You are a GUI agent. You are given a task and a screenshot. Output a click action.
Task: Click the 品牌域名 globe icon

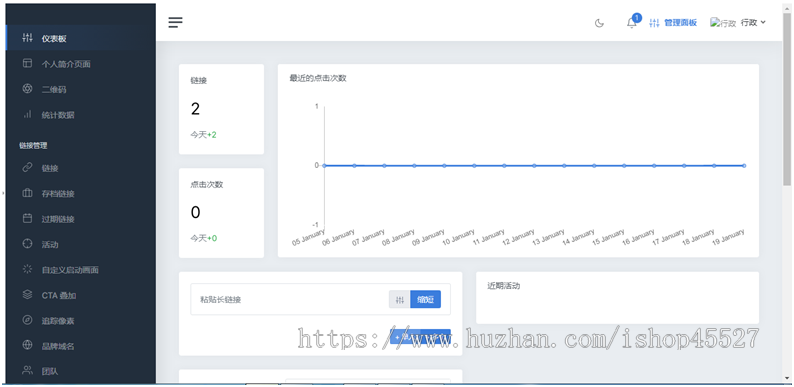point(27,345)
